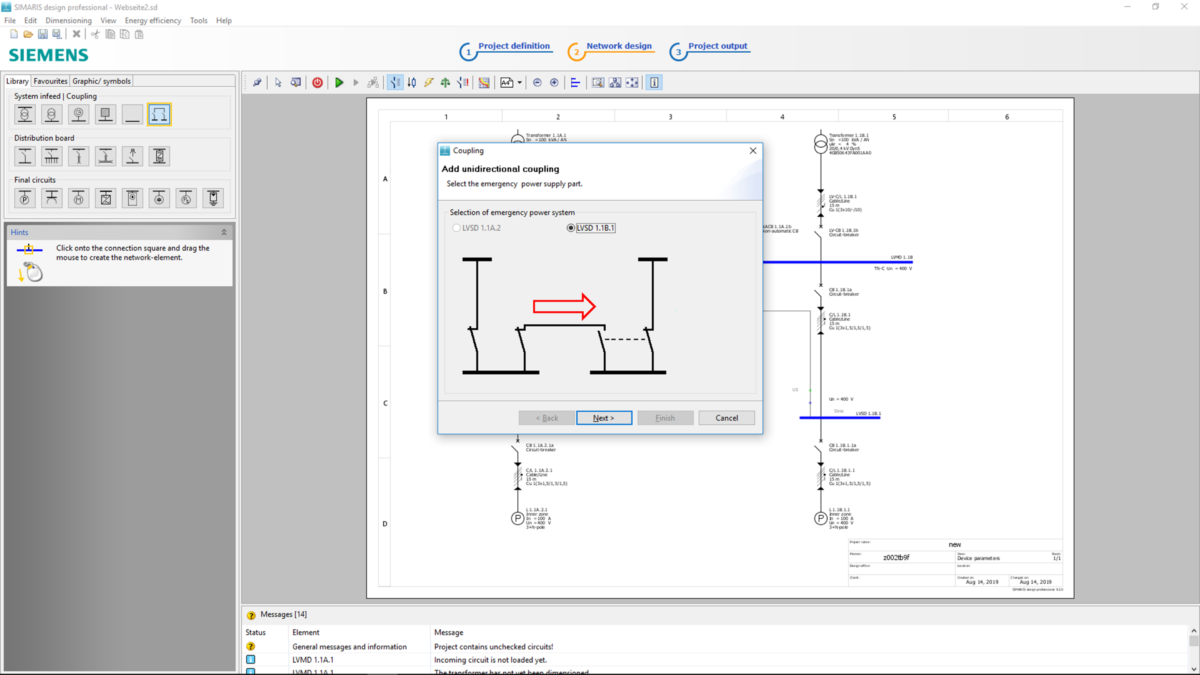Close the Coupling dialog with X
1200x675 pixels.
click(x=753, y=151)
